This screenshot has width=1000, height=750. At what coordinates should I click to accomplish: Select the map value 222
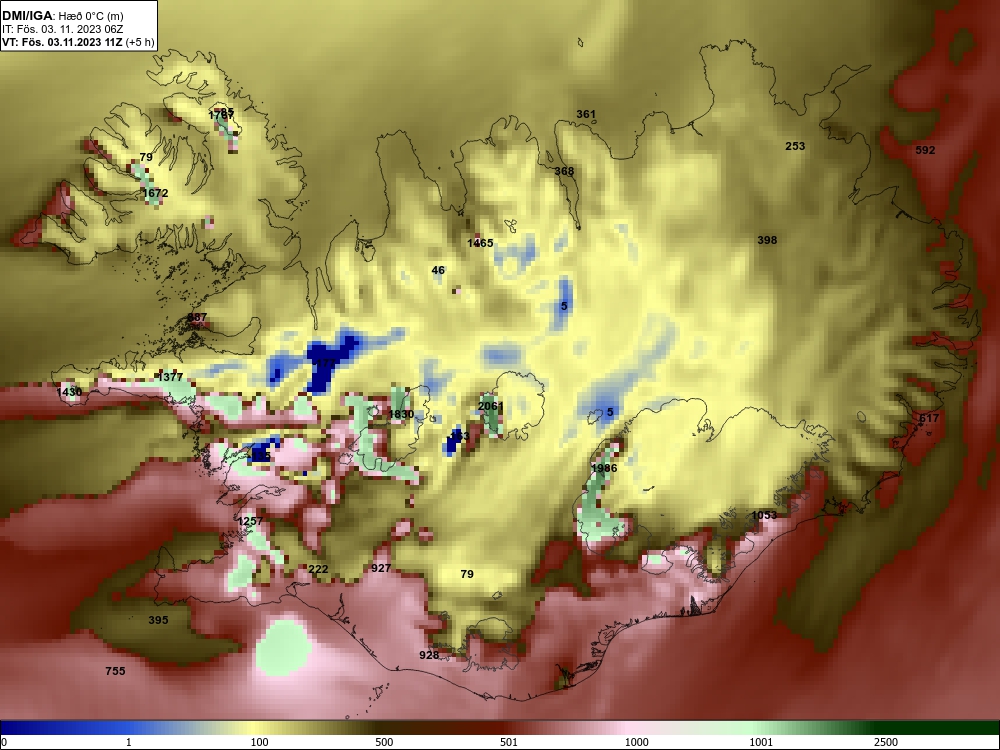318,570
